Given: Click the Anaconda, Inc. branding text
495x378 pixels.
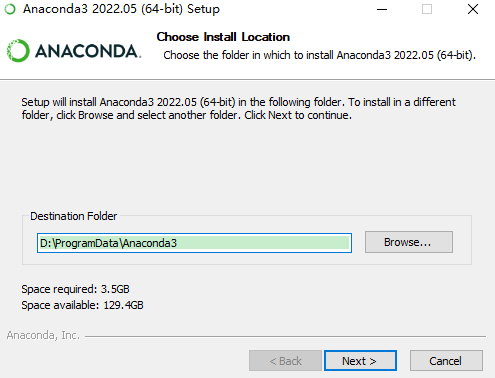Looking at the screenshot, I should (43, 335).
